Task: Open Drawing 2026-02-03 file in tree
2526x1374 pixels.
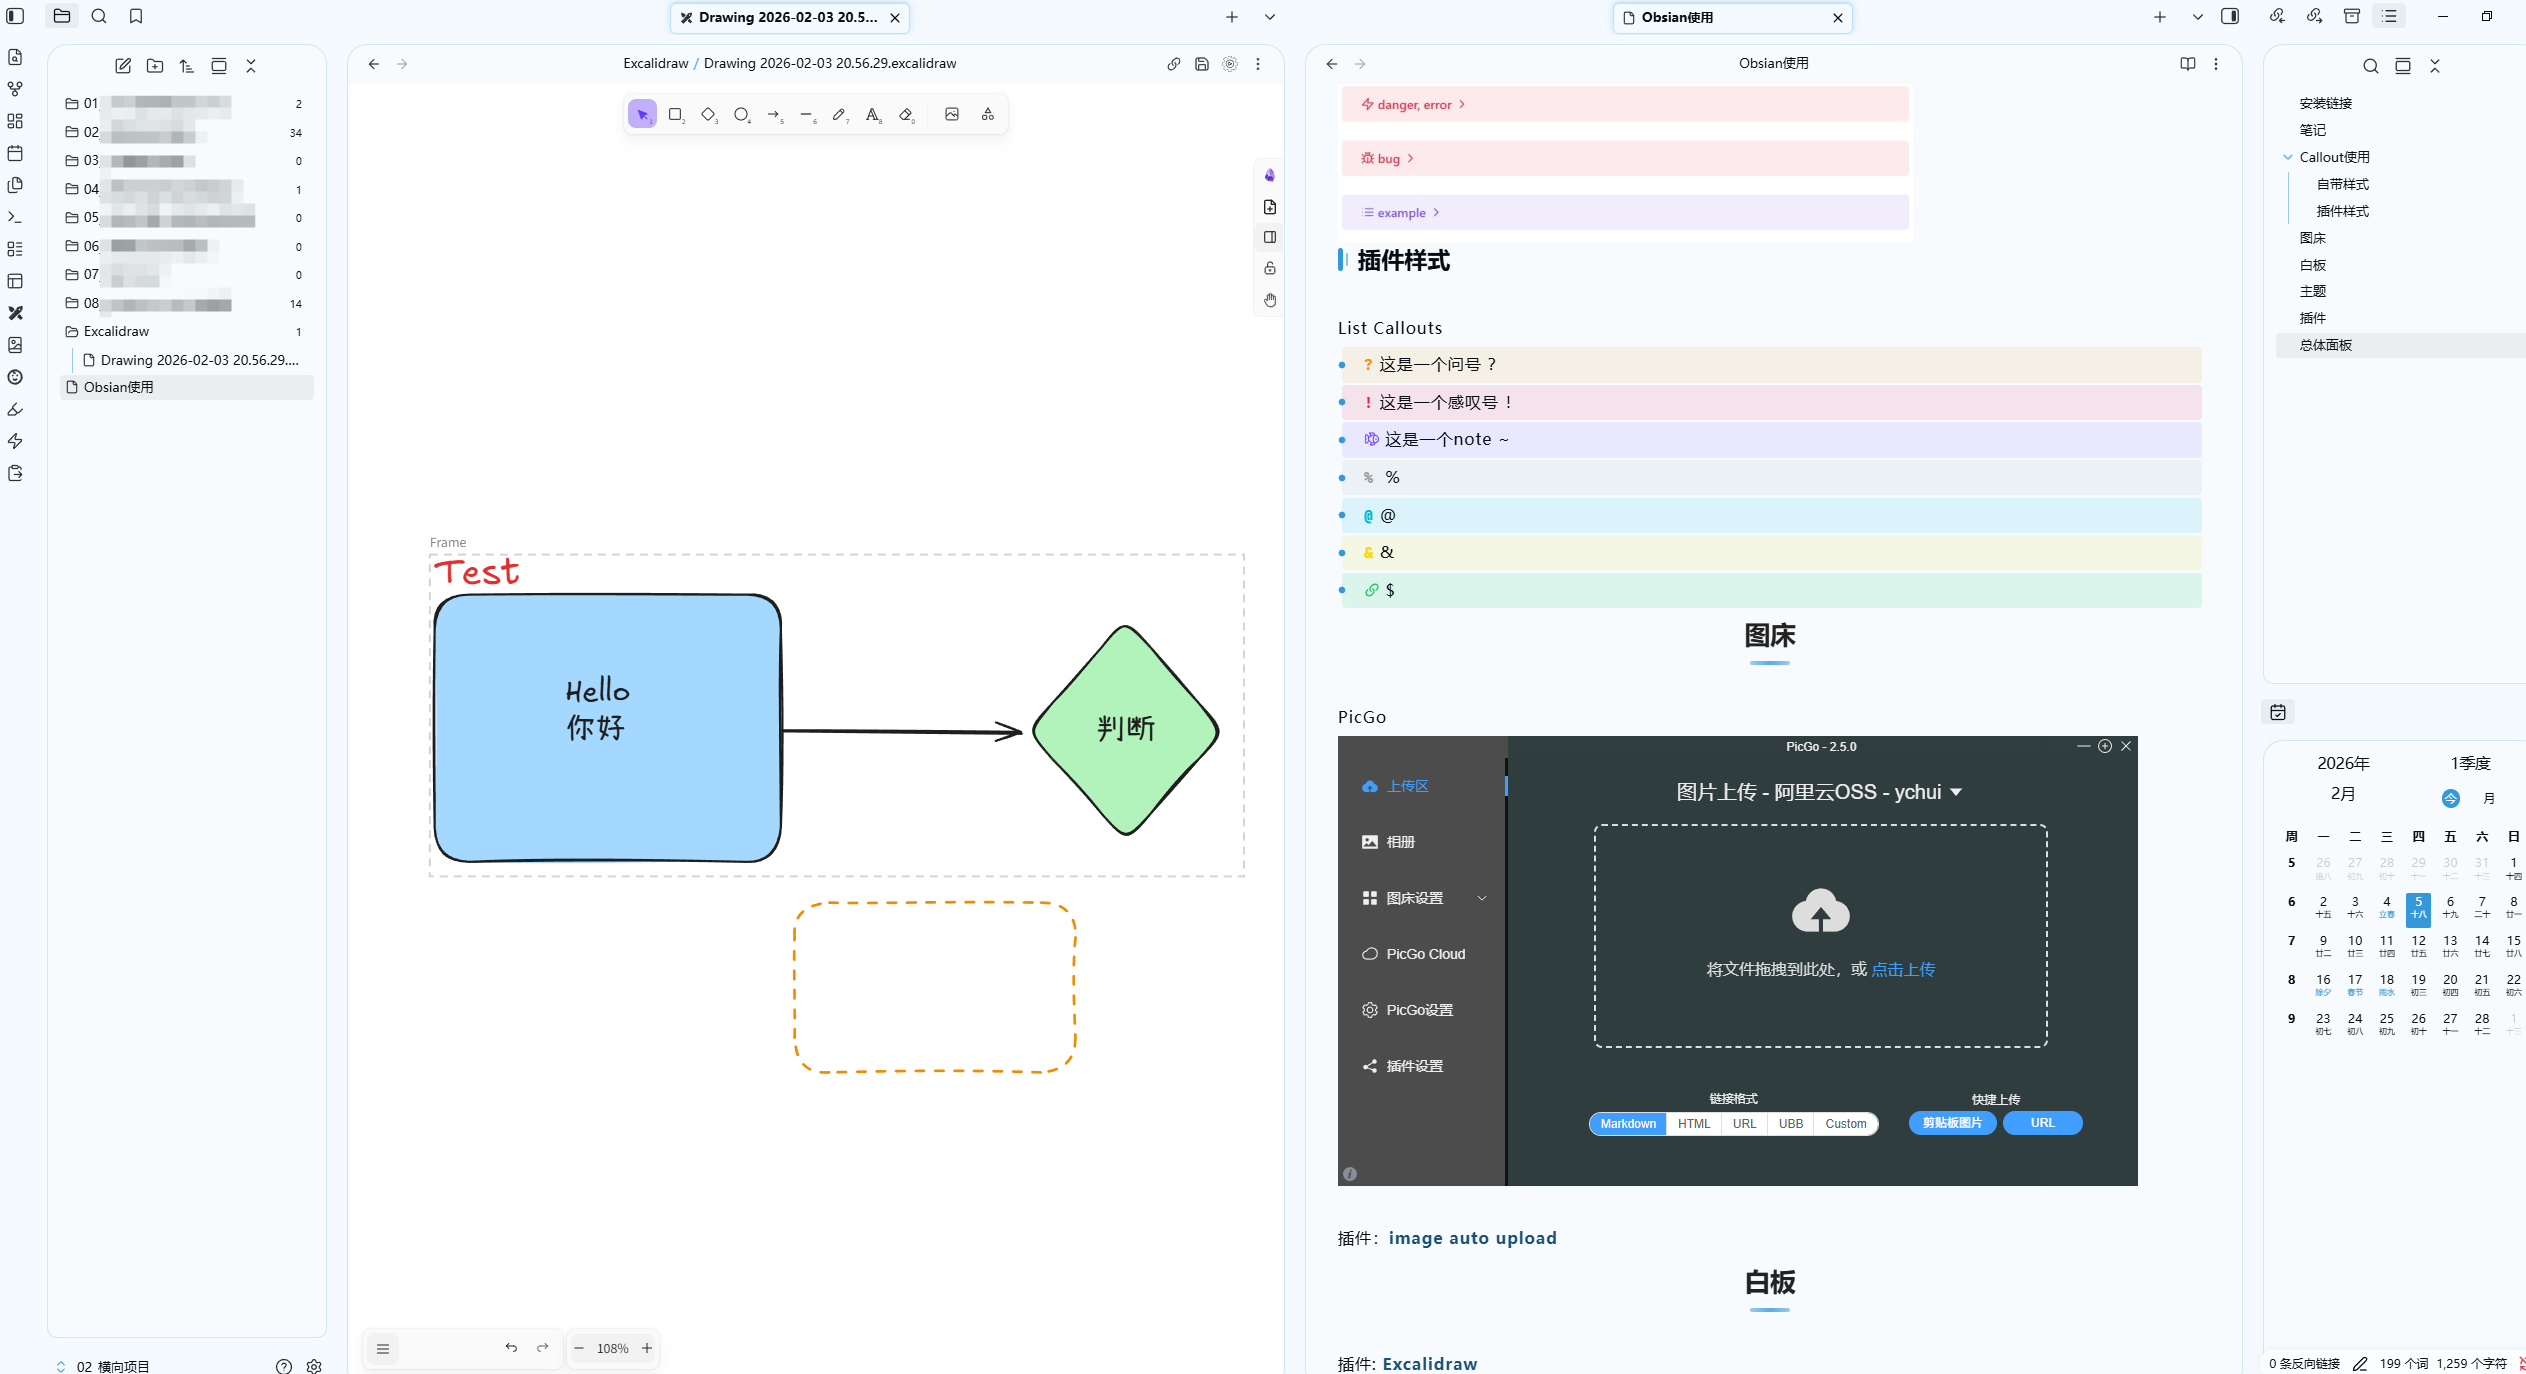Action: [199, 360]
